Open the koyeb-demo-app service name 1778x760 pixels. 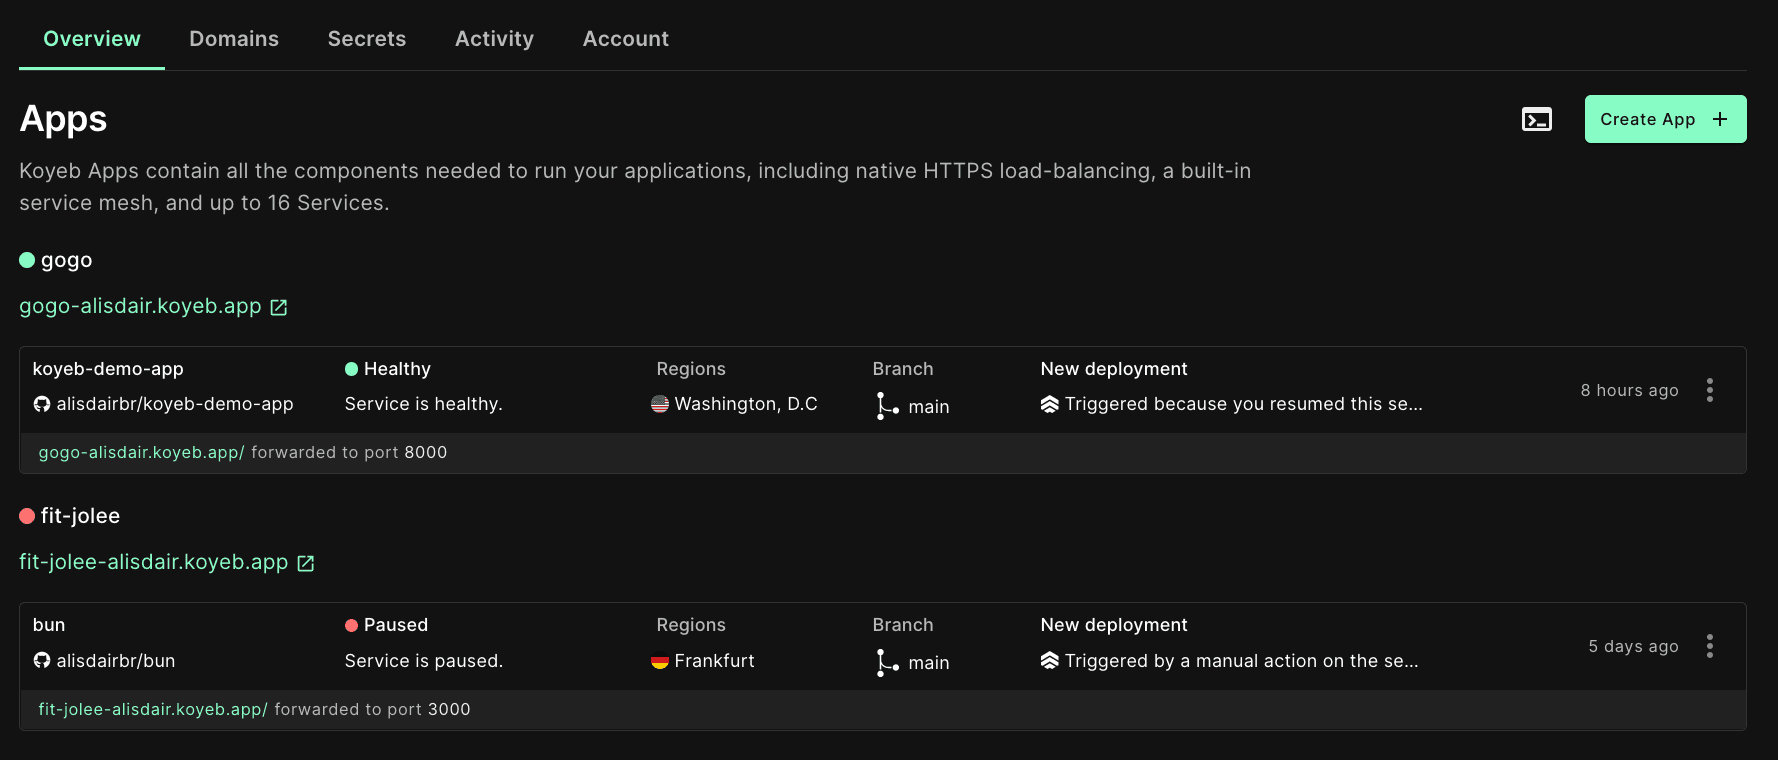[x=108, y=369]
